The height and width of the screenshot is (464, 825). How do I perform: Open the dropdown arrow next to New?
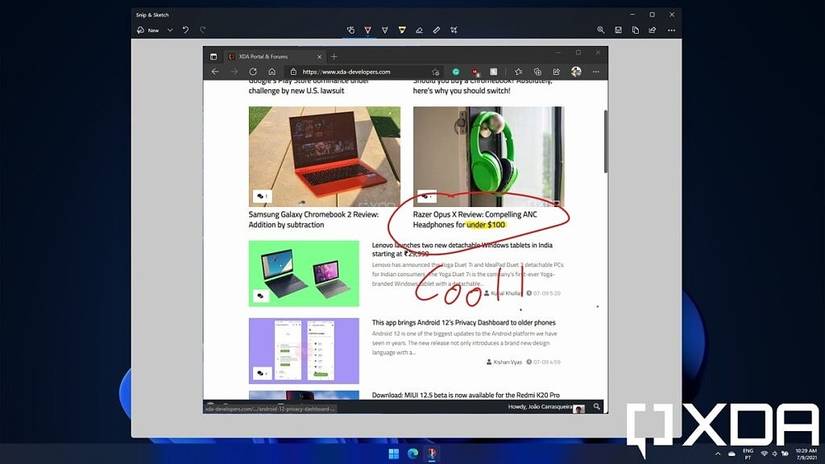pyautogui.click(x=170, y=31)
